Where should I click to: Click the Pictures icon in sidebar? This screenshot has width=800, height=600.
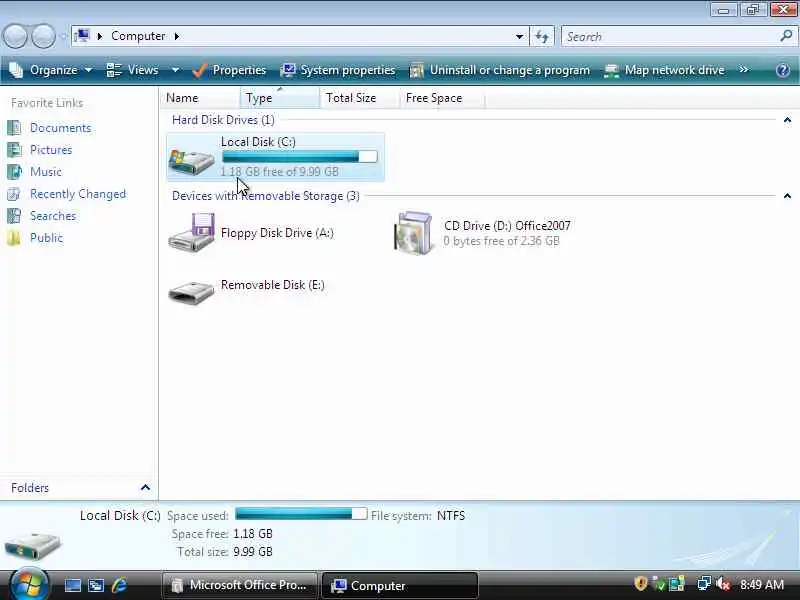coord(14,149)
